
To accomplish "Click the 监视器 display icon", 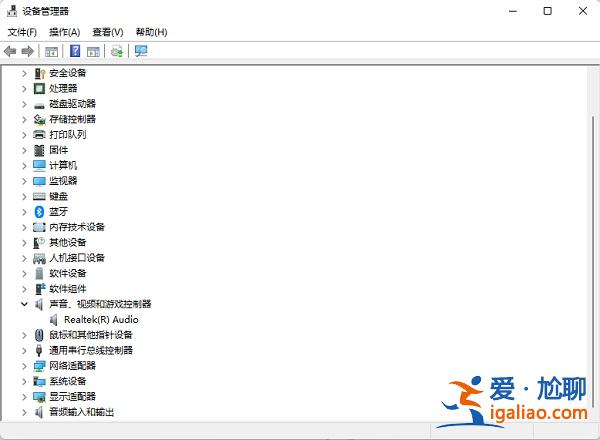I will [39, 181].
